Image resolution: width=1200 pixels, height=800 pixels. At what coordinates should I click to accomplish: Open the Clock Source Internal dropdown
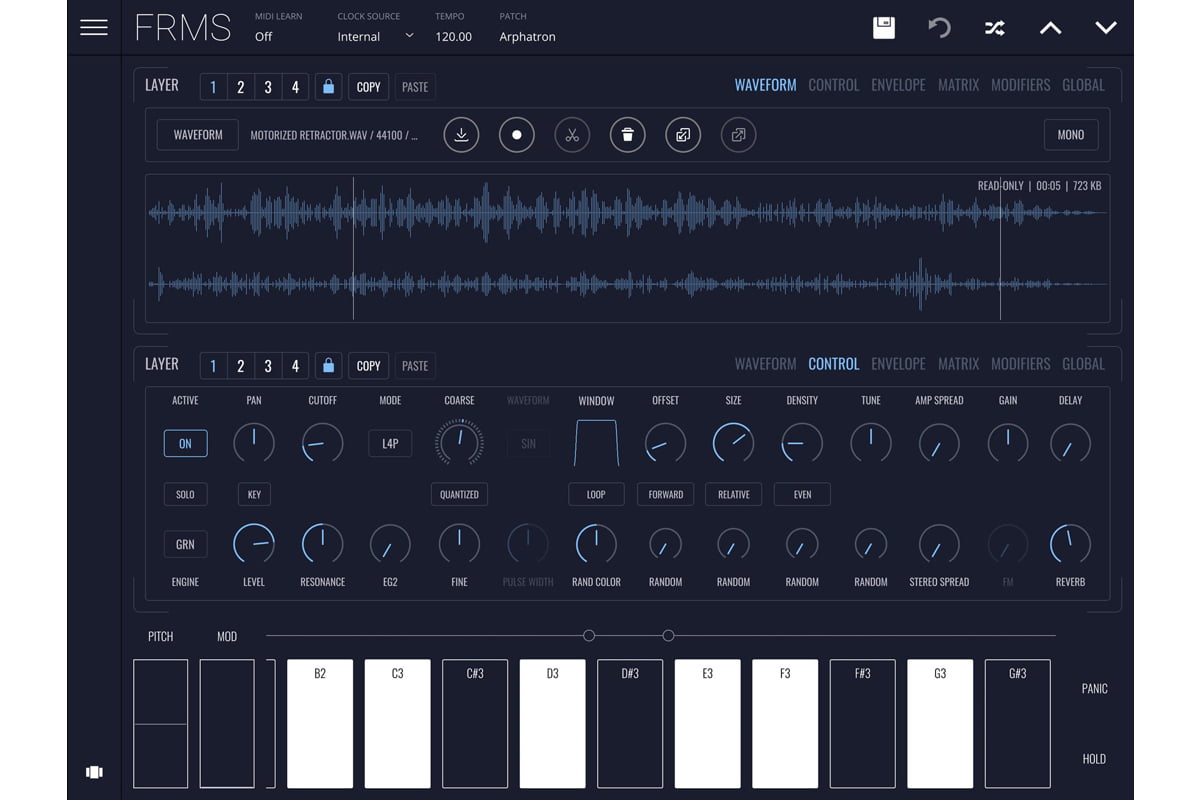coord(375,36)
